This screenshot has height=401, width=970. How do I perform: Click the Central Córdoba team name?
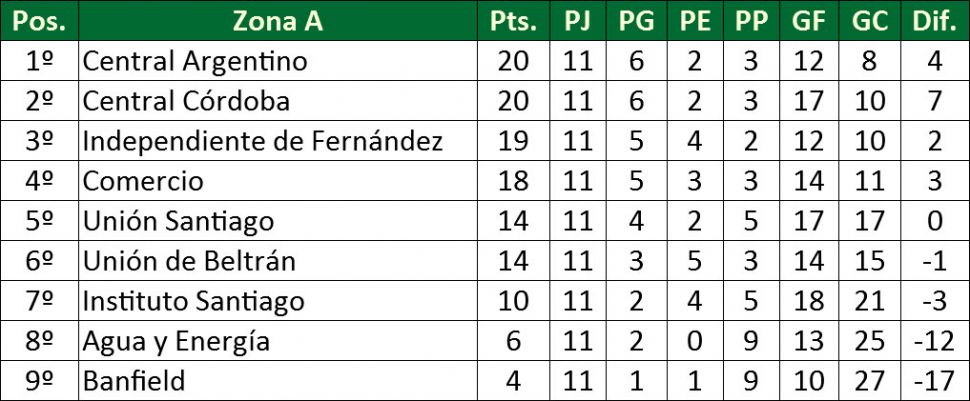click(x=186, y=101)
